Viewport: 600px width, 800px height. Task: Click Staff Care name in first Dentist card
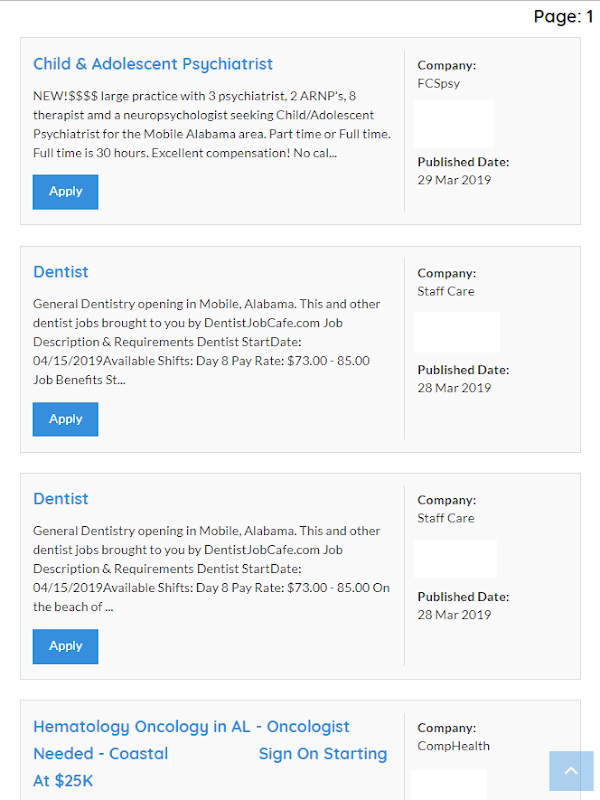[x=446, y=291]
